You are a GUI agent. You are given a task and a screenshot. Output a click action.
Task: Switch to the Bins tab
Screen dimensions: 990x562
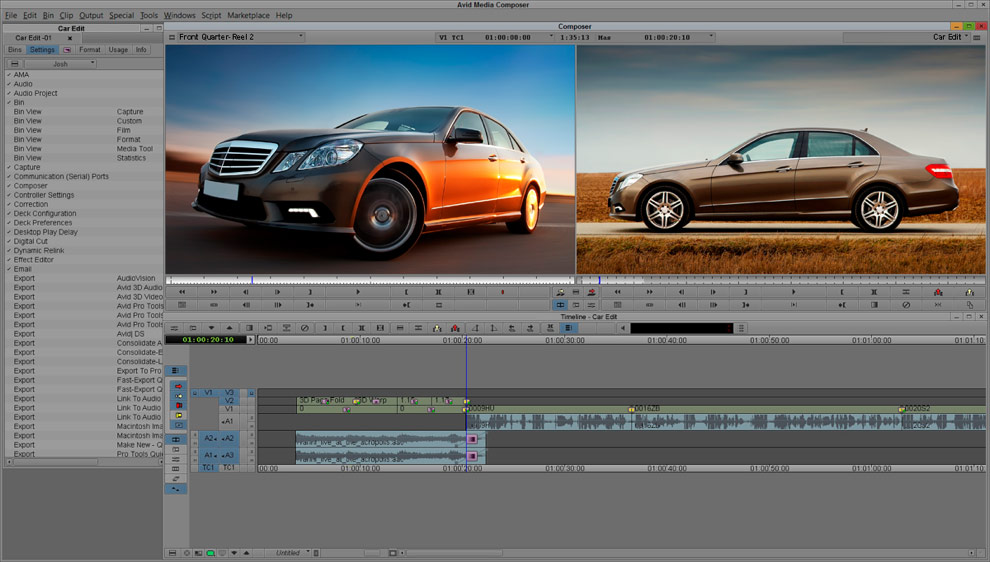(14, 49)
